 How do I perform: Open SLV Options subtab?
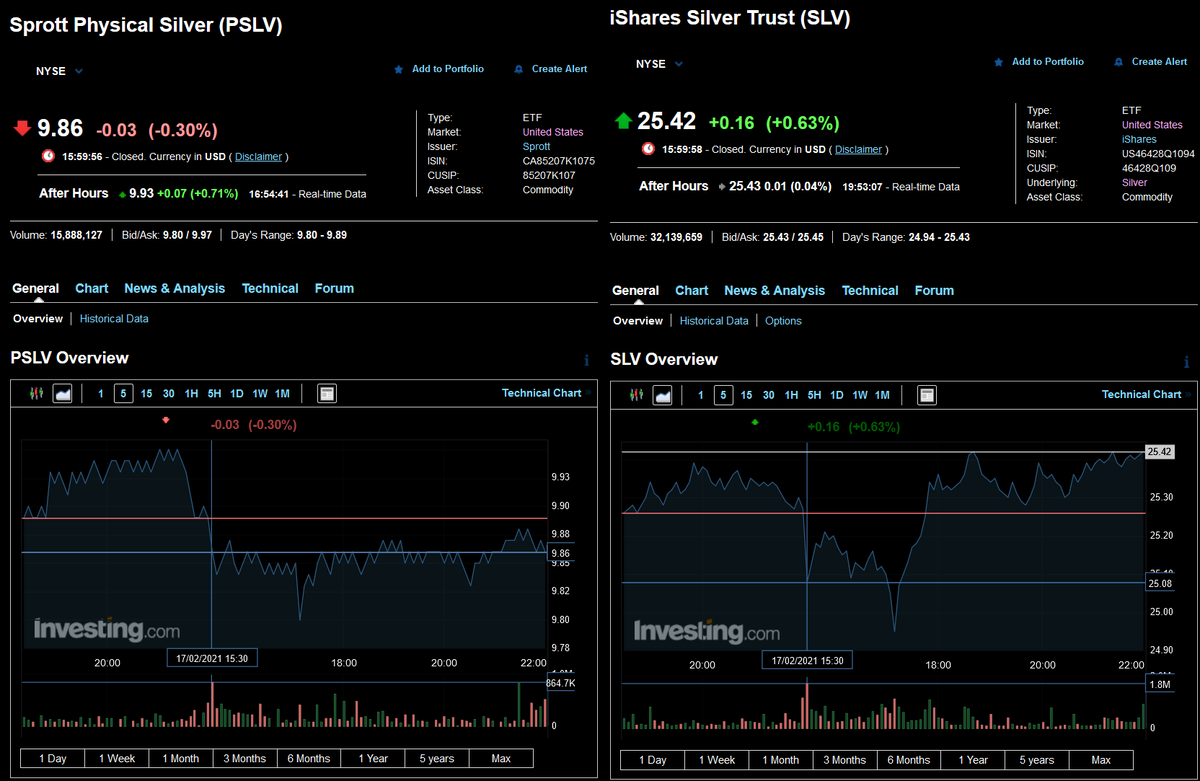coord(783,321)
